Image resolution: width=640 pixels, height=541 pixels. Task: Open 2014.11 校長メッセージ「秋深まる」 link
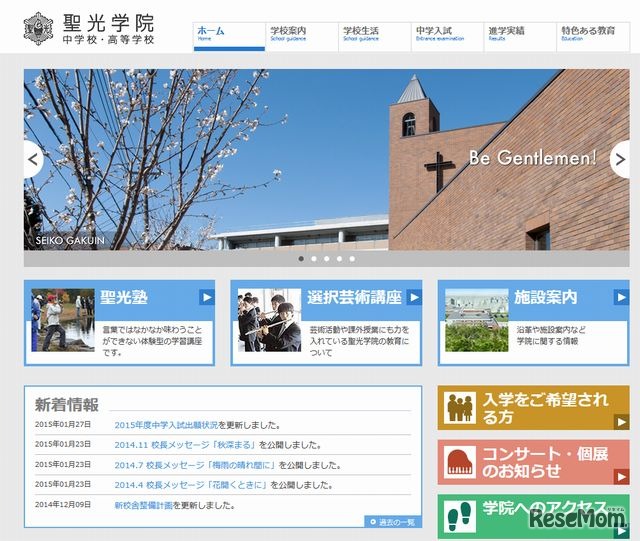click(x=186, y=445)
